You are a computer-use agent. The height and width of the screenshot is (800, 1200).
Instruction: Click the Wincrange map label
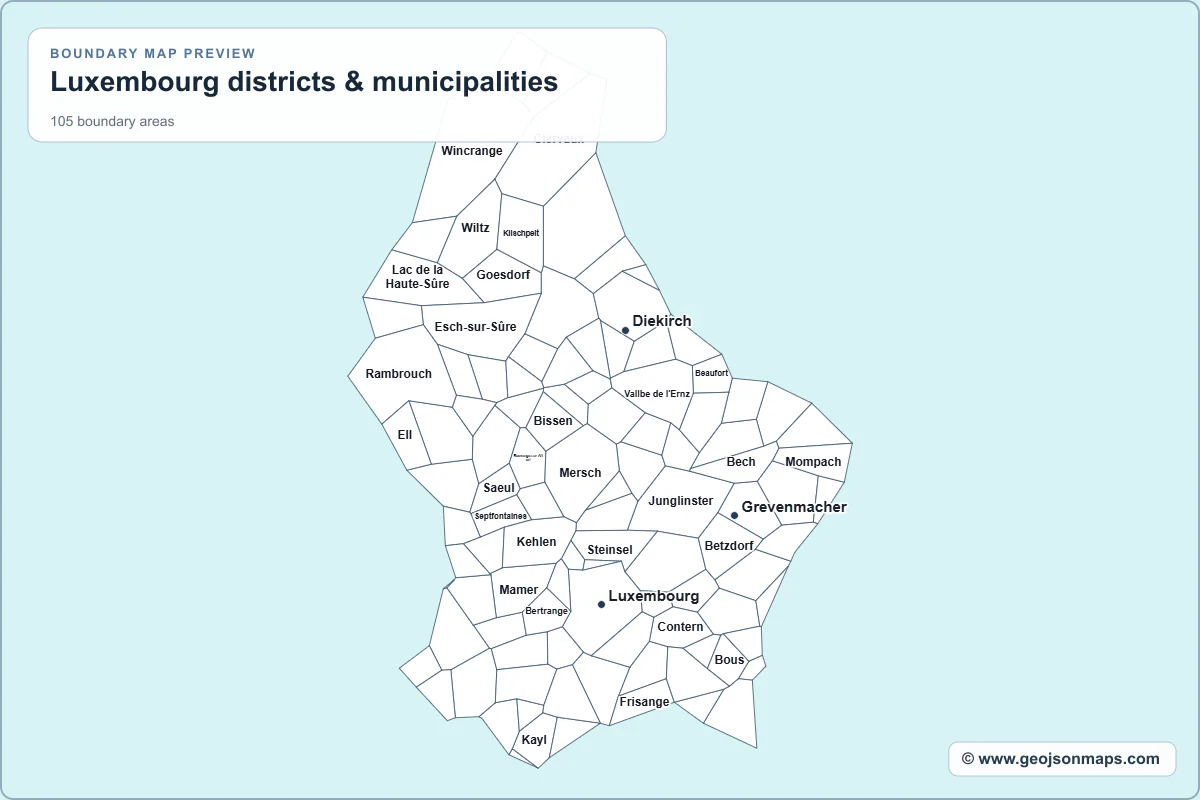point(472,151)
